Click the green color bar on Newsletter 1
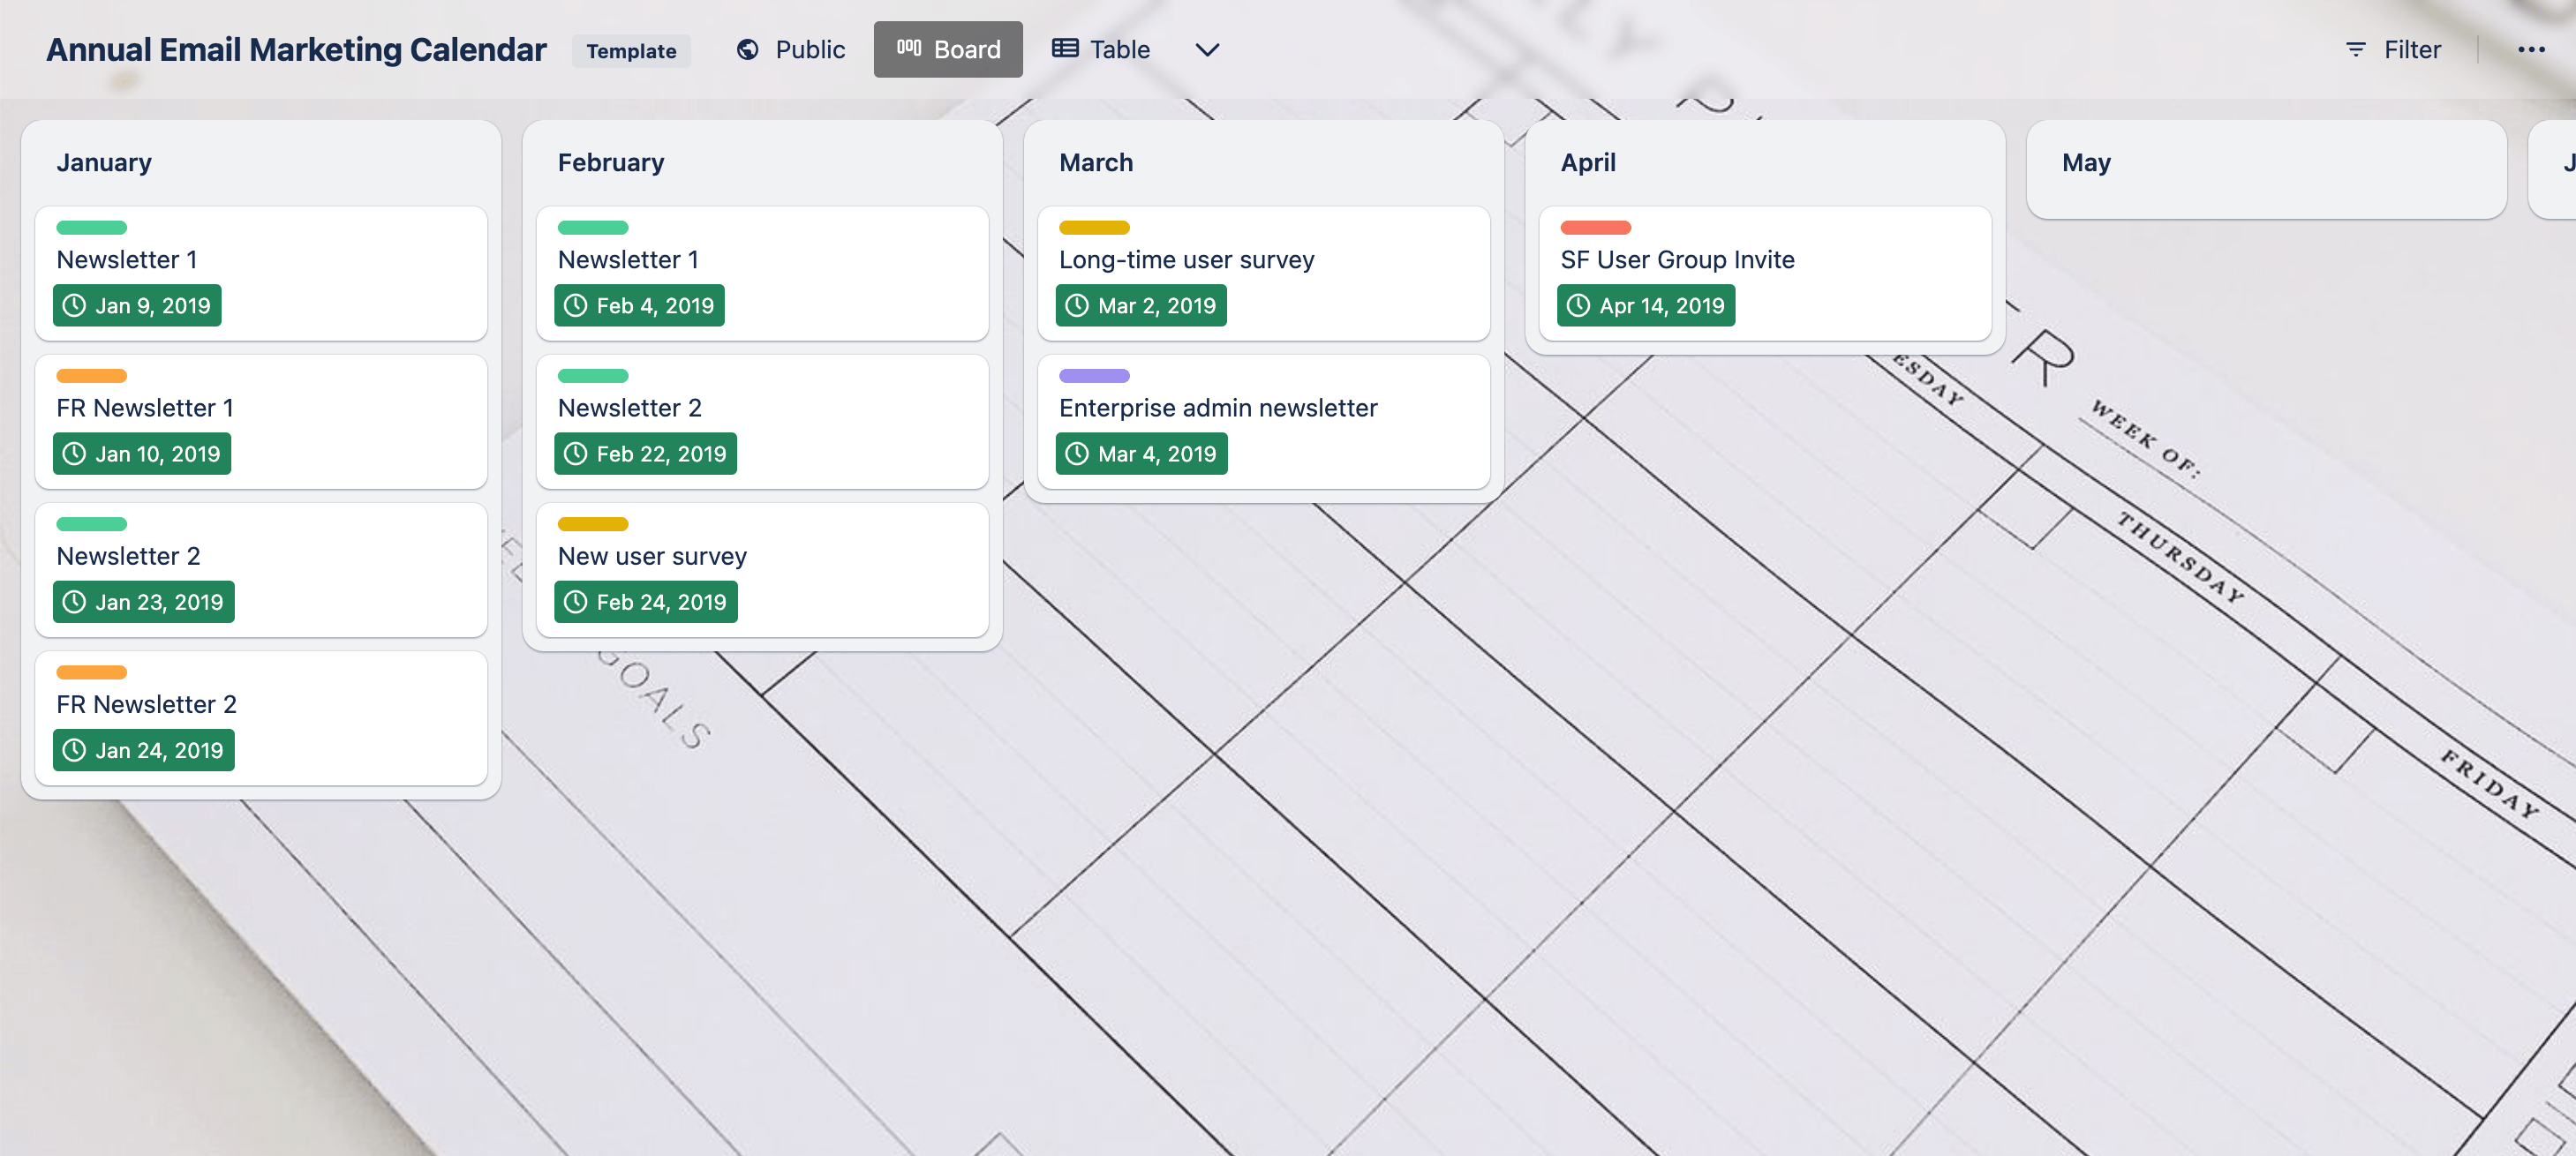This screenshot has width=2576, height=1156. click(x=91, y=227)
